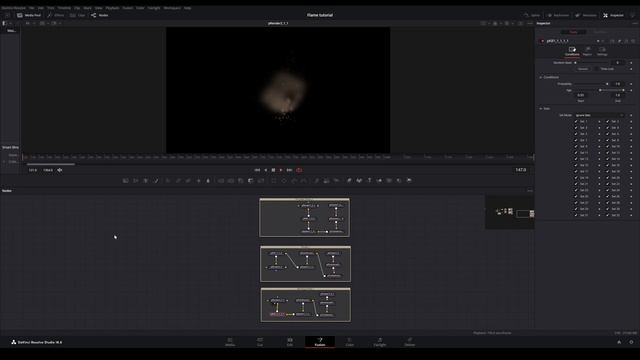Add a BSpline mask from toolbar
Screen dimensions: 640x360
[x=304, y=180]
